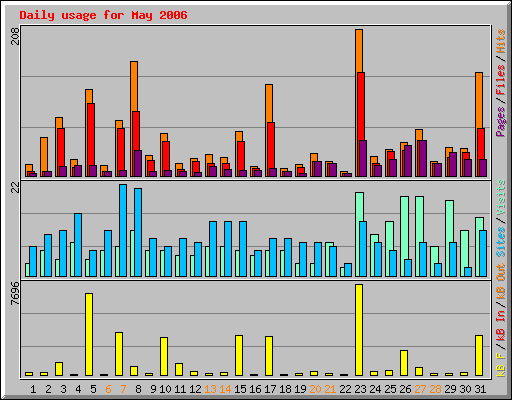Click the orange day 7 weekend label

coord(123,389)
